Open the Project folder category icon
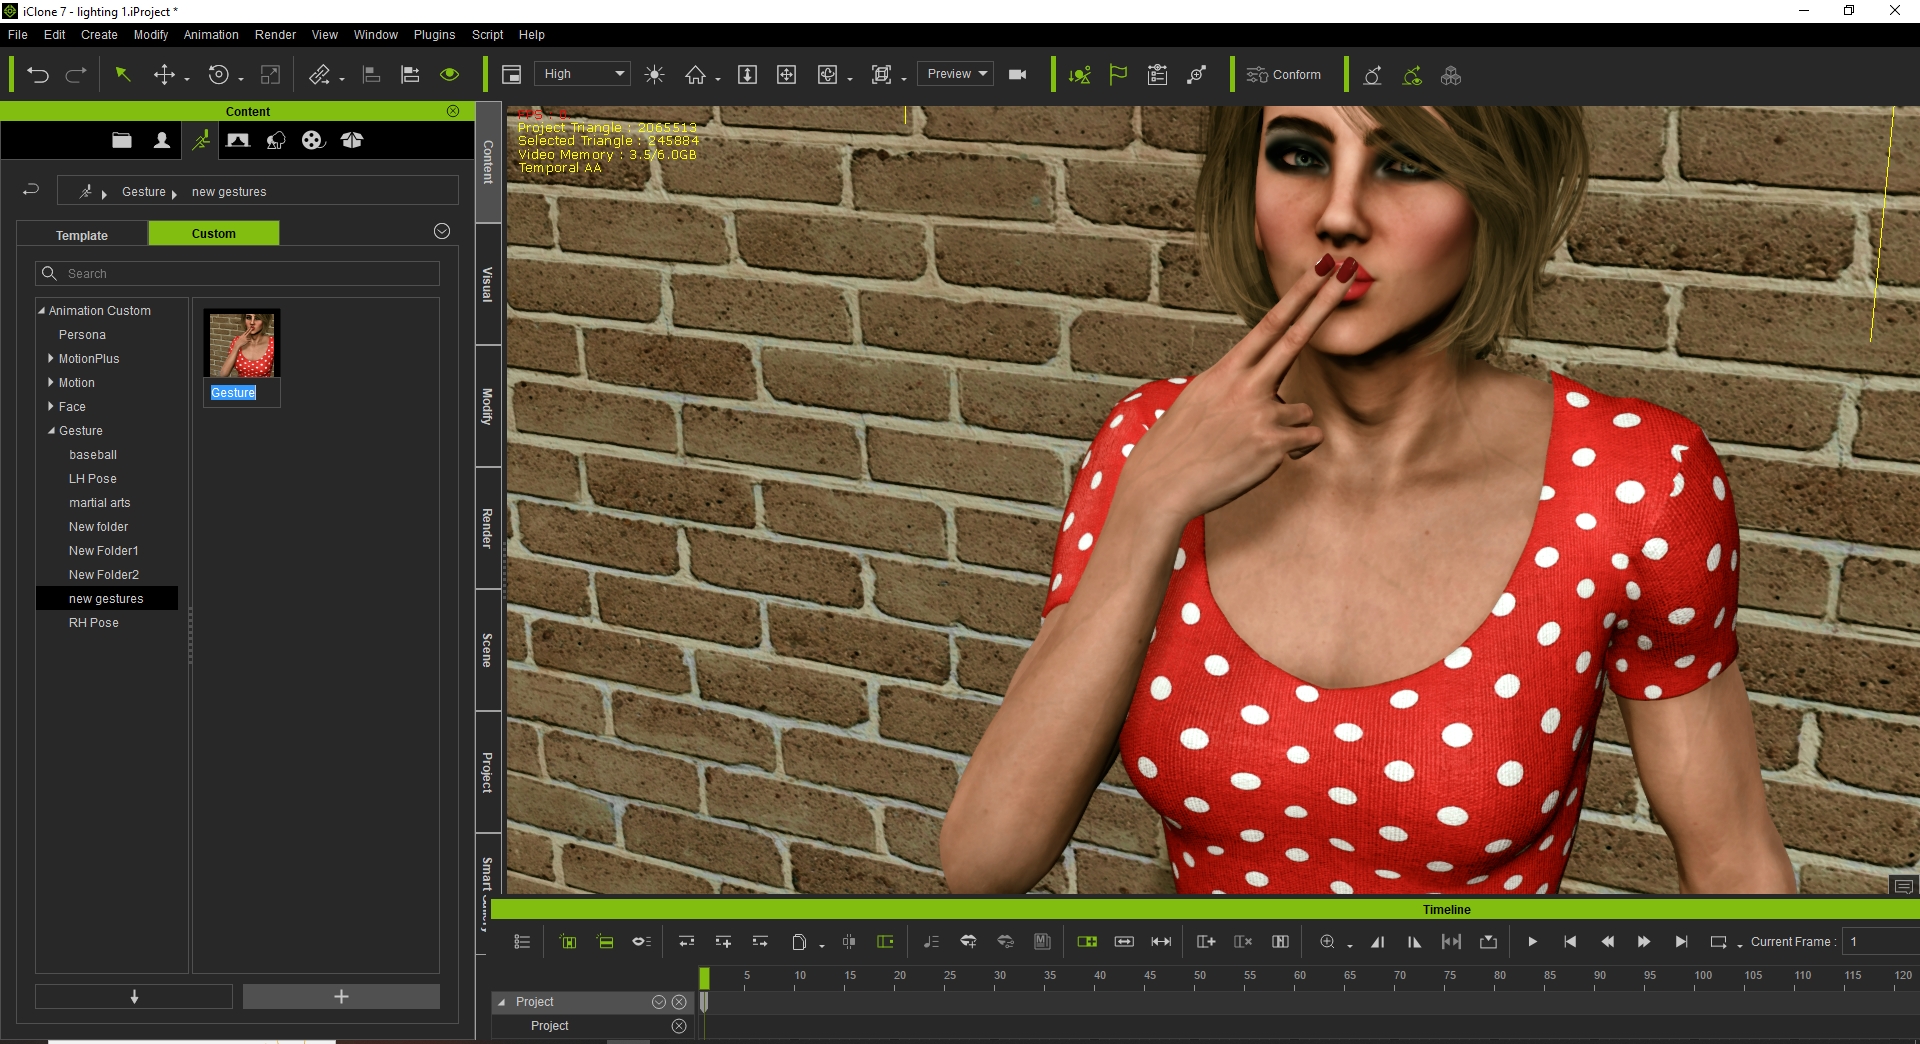The image size is (1920, 1044). (122, 140)
